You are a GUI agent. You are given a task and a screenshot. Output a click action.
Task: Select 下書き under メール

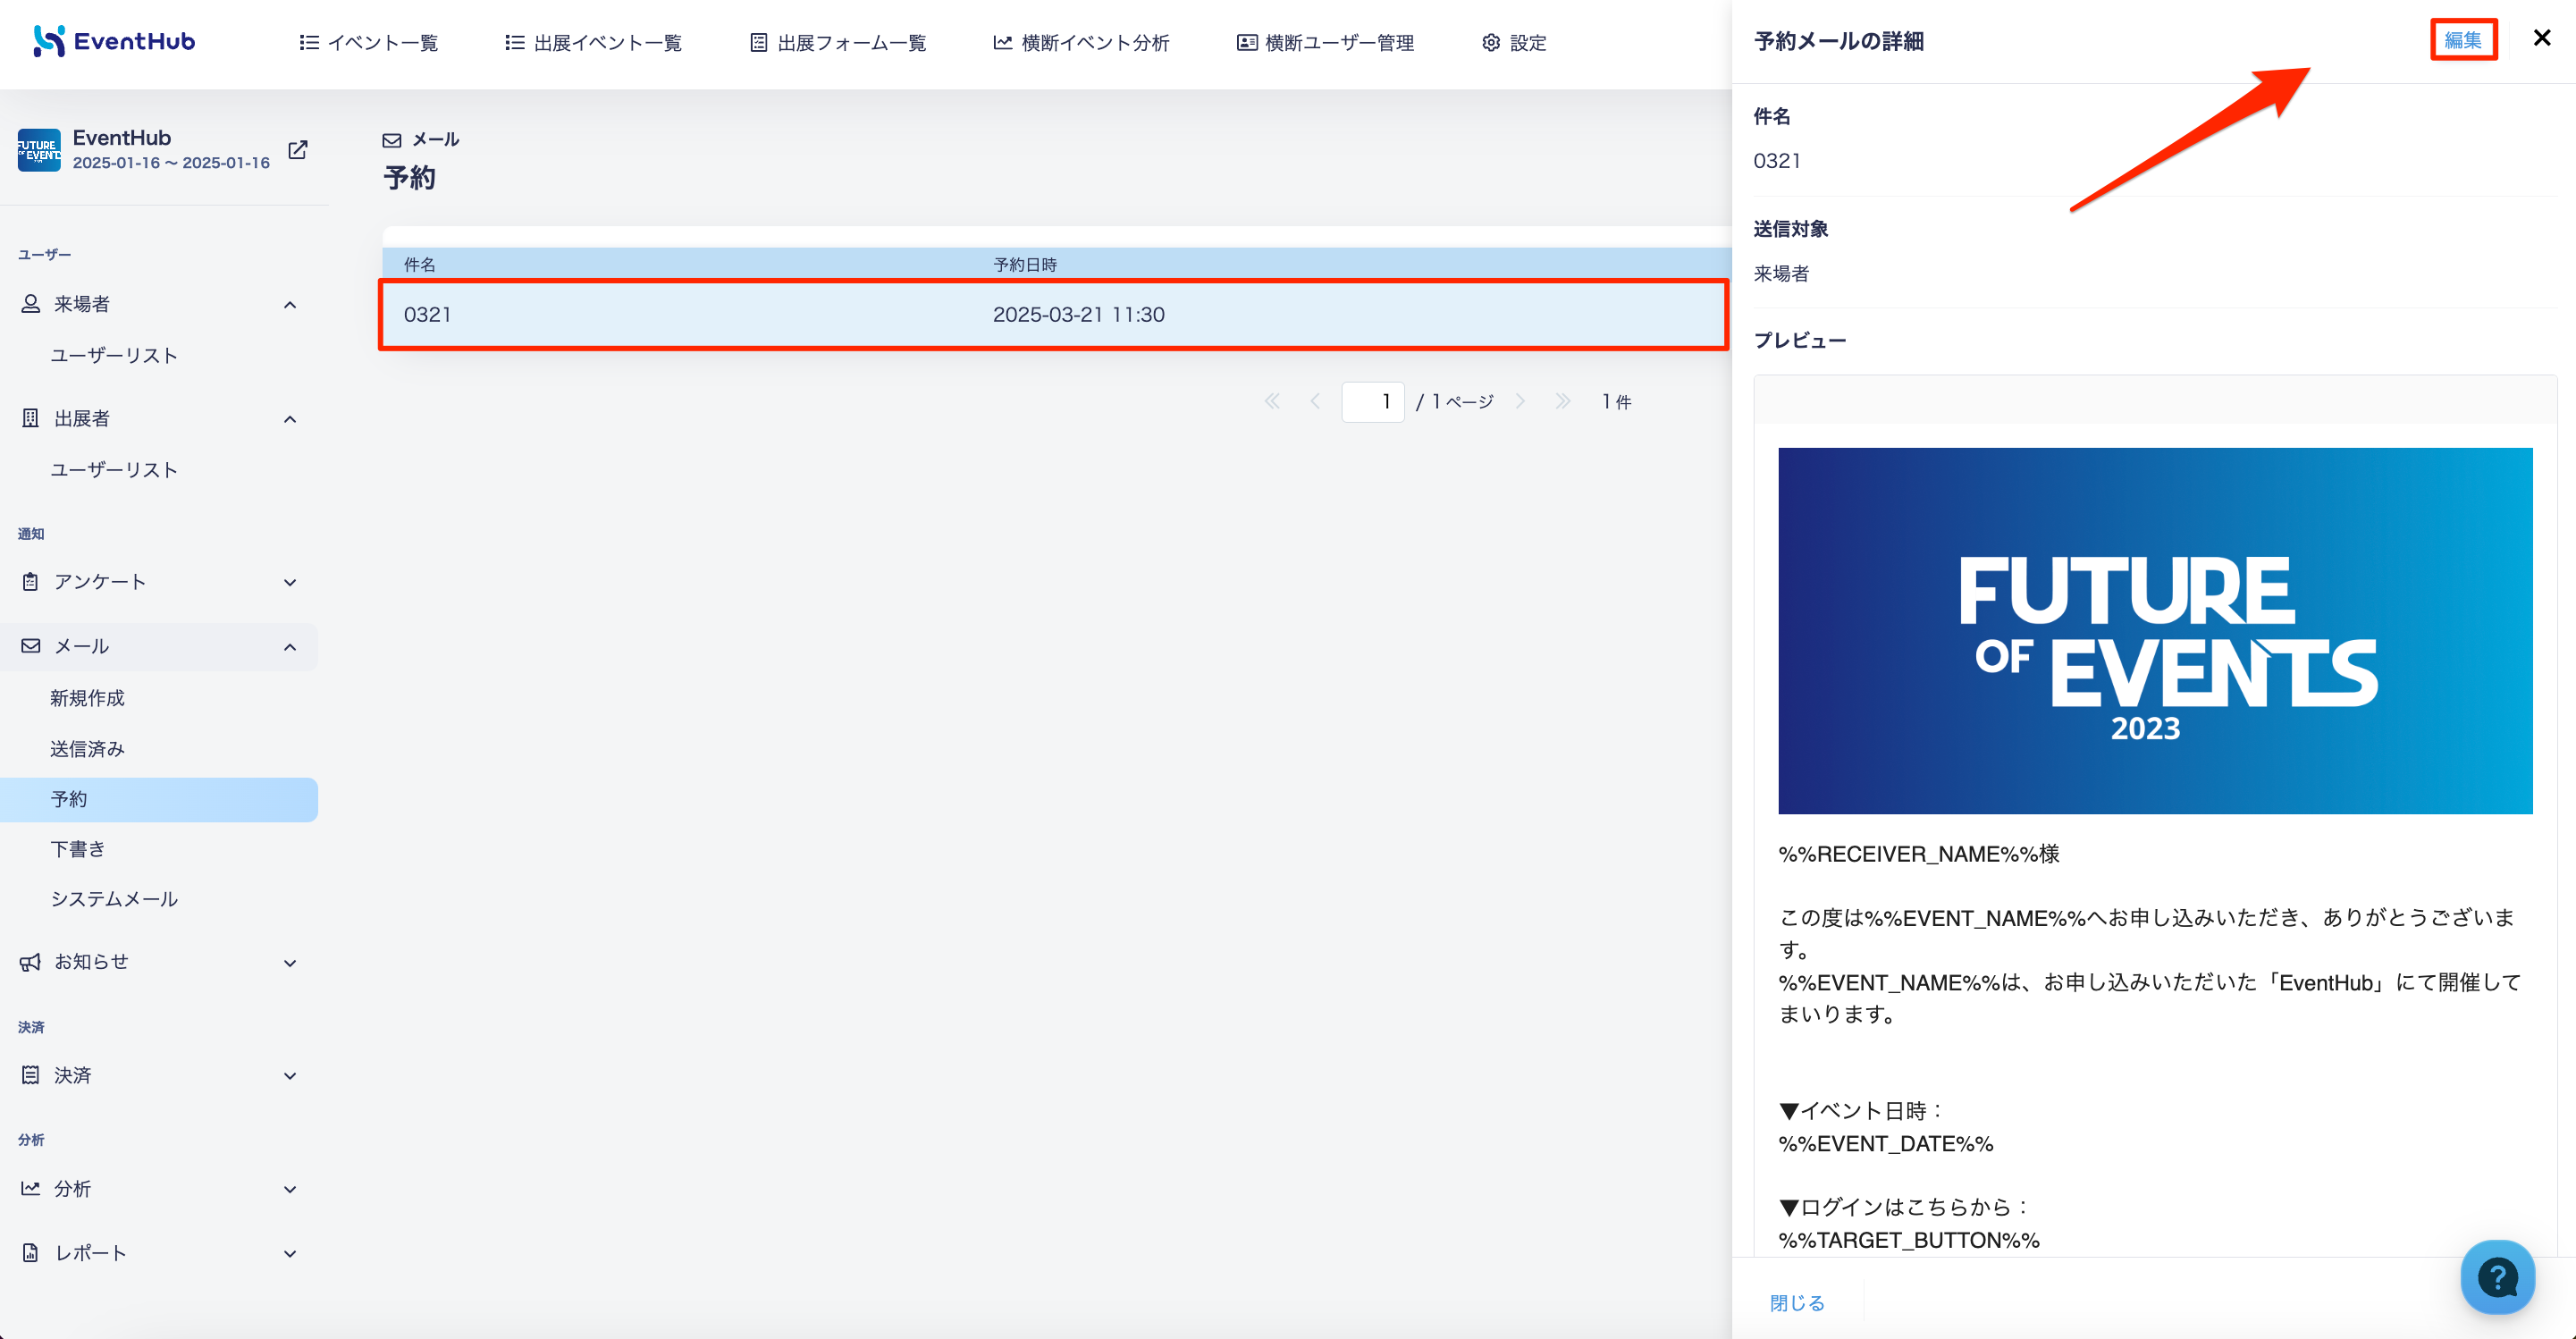tap(78, 849)
